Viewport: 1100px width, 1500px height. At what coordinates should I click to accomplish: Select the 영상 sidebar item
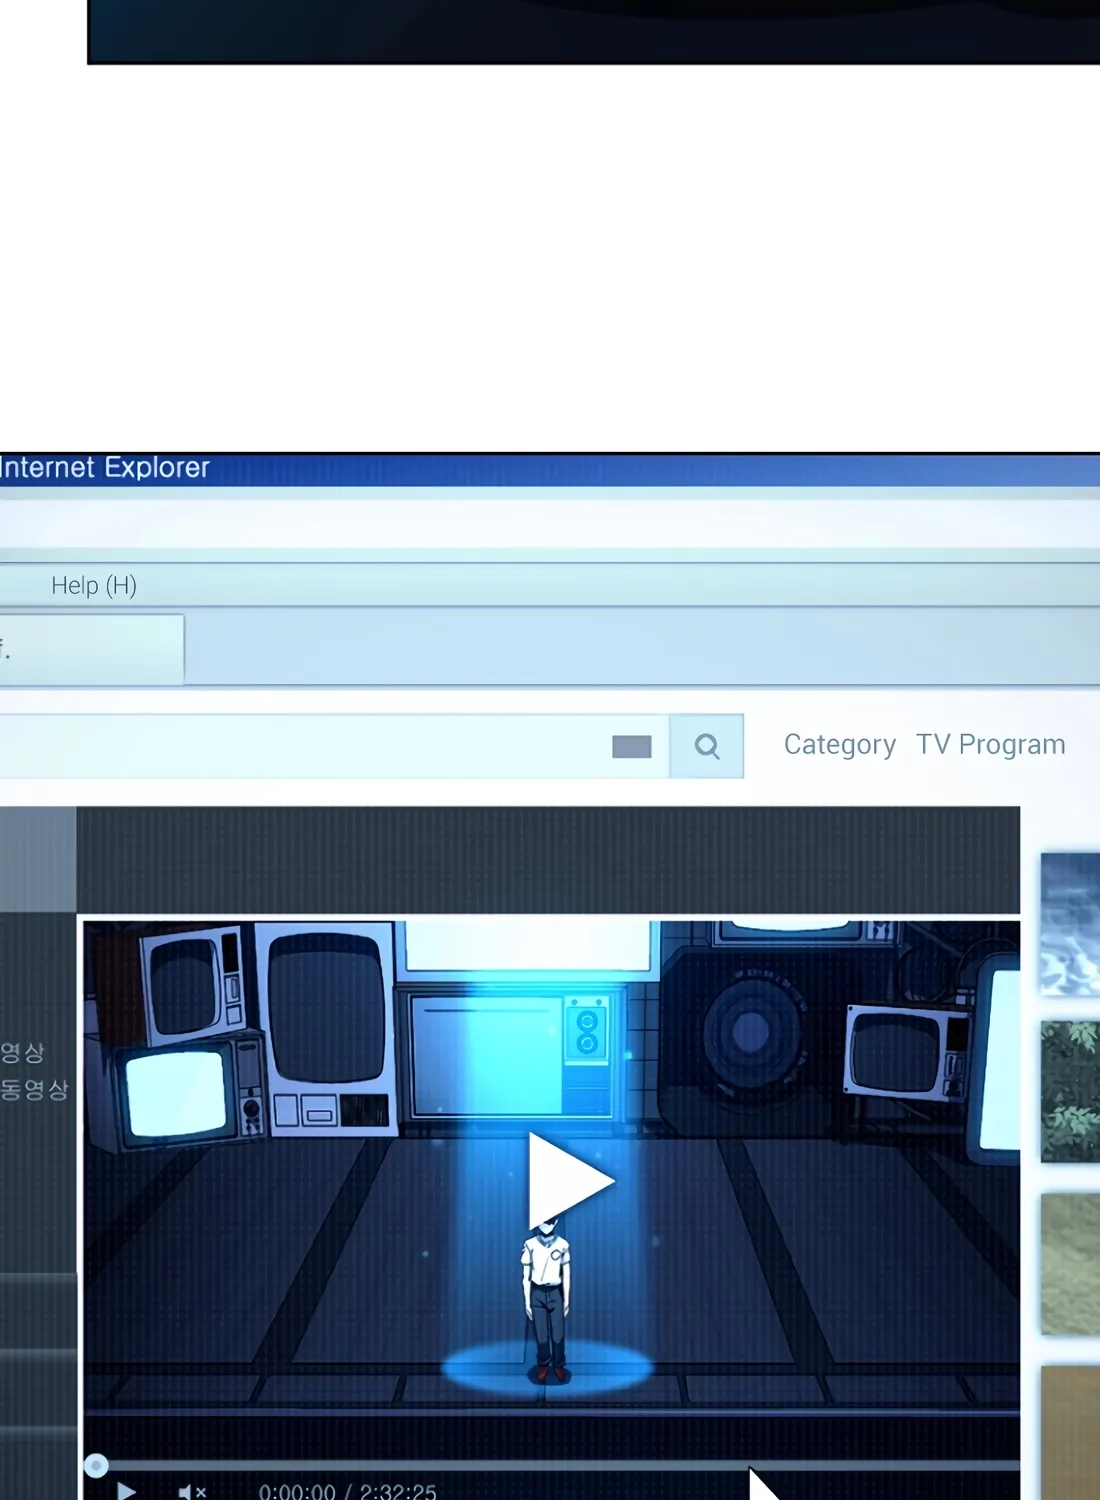22,1053
